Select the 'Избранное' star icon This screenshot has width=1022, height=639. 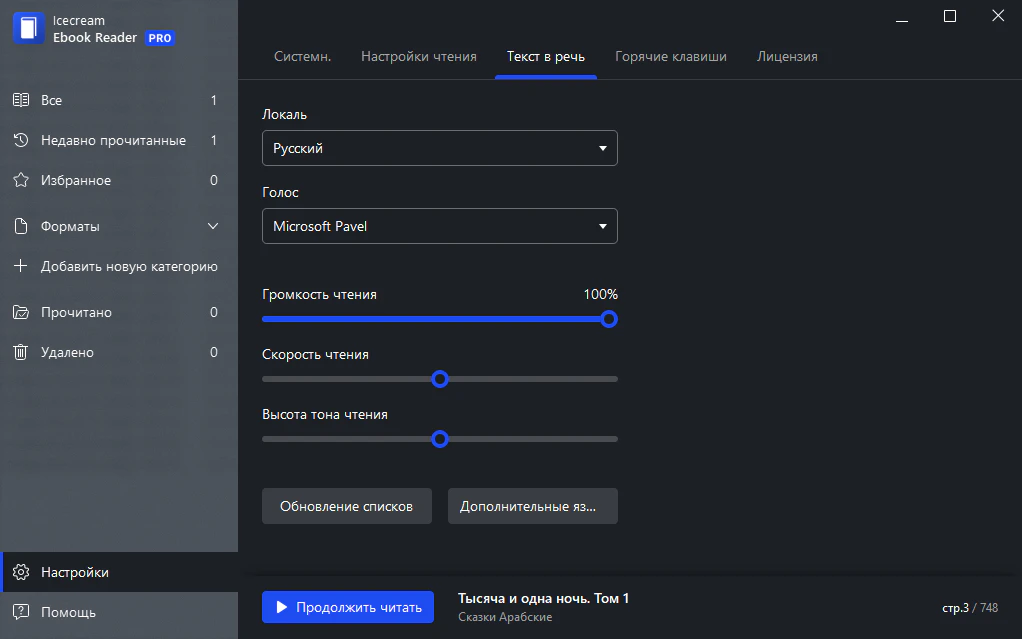pos(20,181)
